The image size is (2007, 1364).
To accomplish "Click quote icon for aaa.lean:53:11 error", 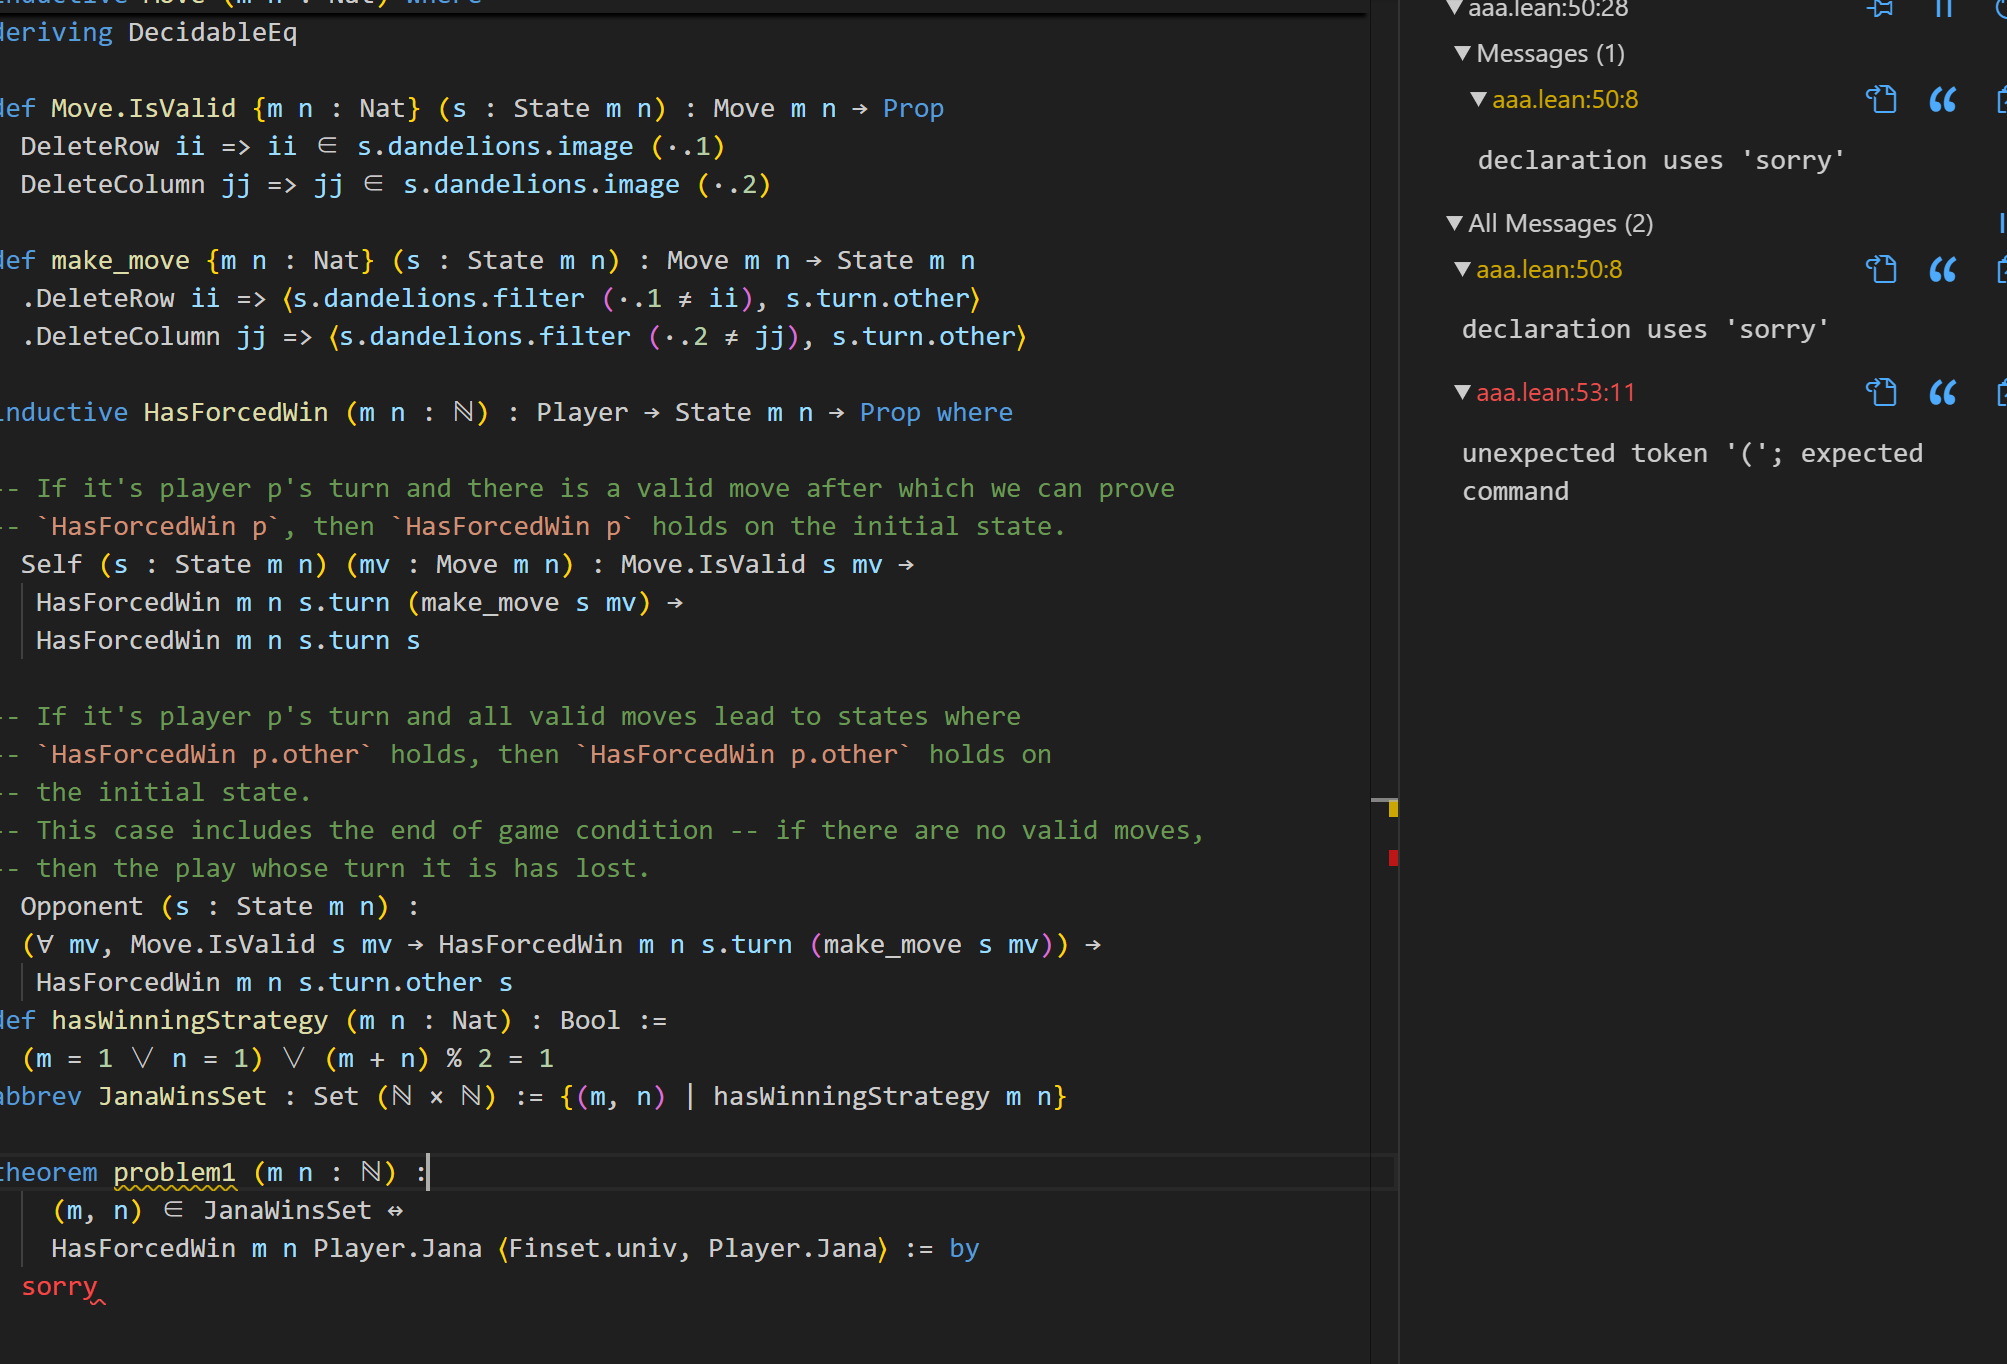I will click(x=1943, y=393).
